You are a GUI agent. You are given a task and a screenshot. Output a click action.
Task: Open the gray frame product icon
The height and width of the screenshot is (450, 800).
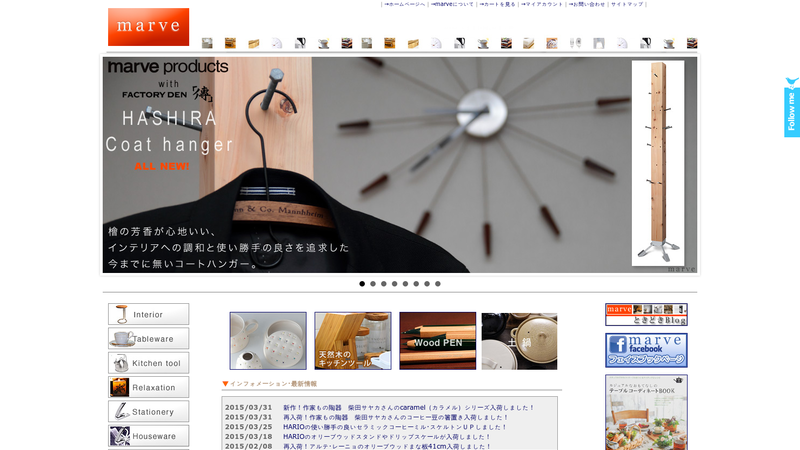599,43
